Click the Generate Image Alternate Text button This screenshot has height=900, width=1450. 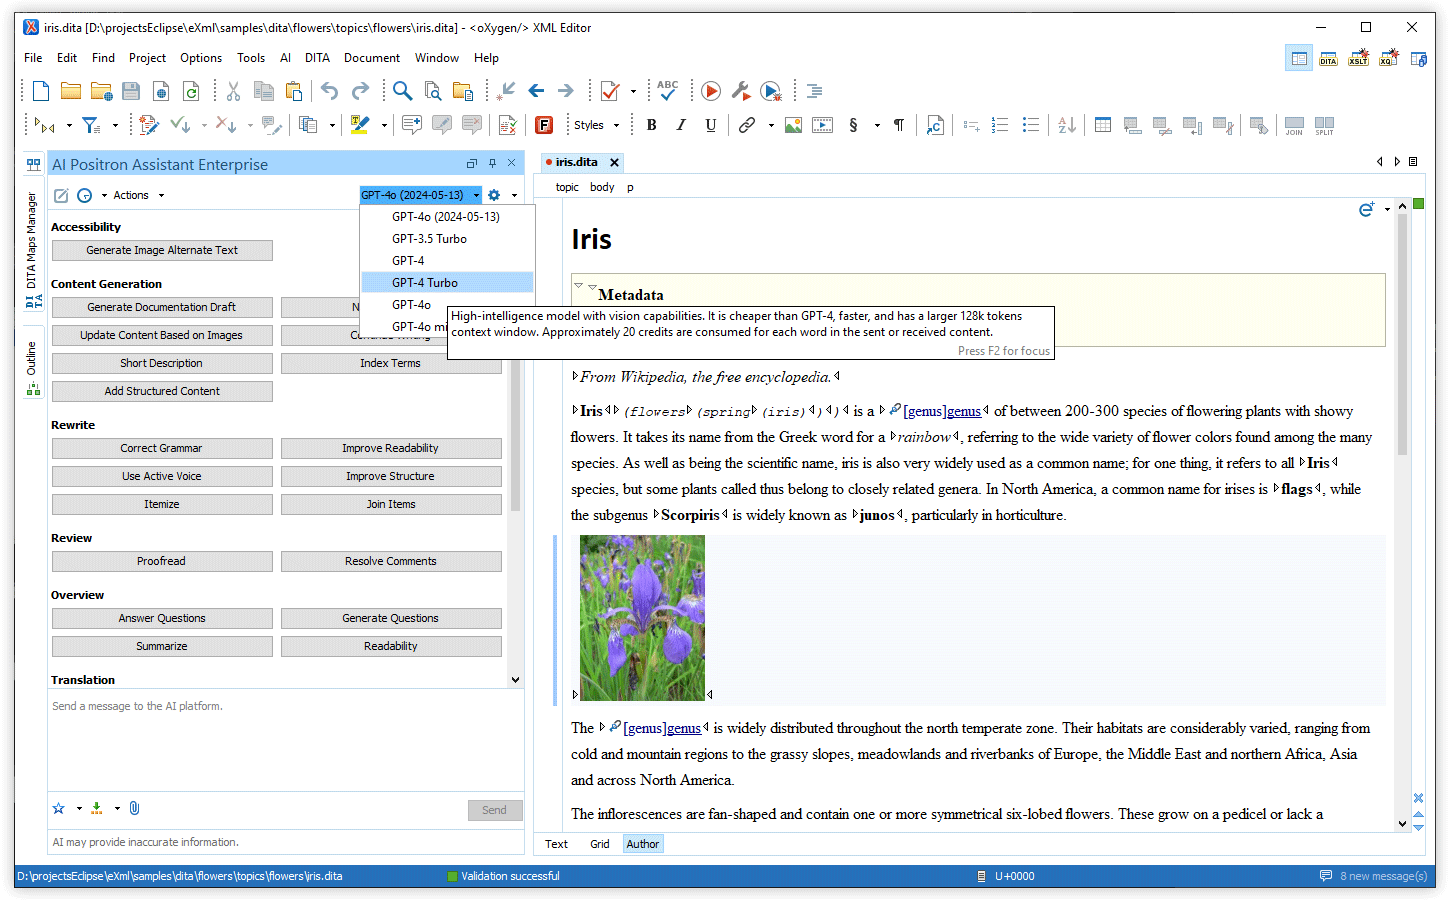click(162, 250)
